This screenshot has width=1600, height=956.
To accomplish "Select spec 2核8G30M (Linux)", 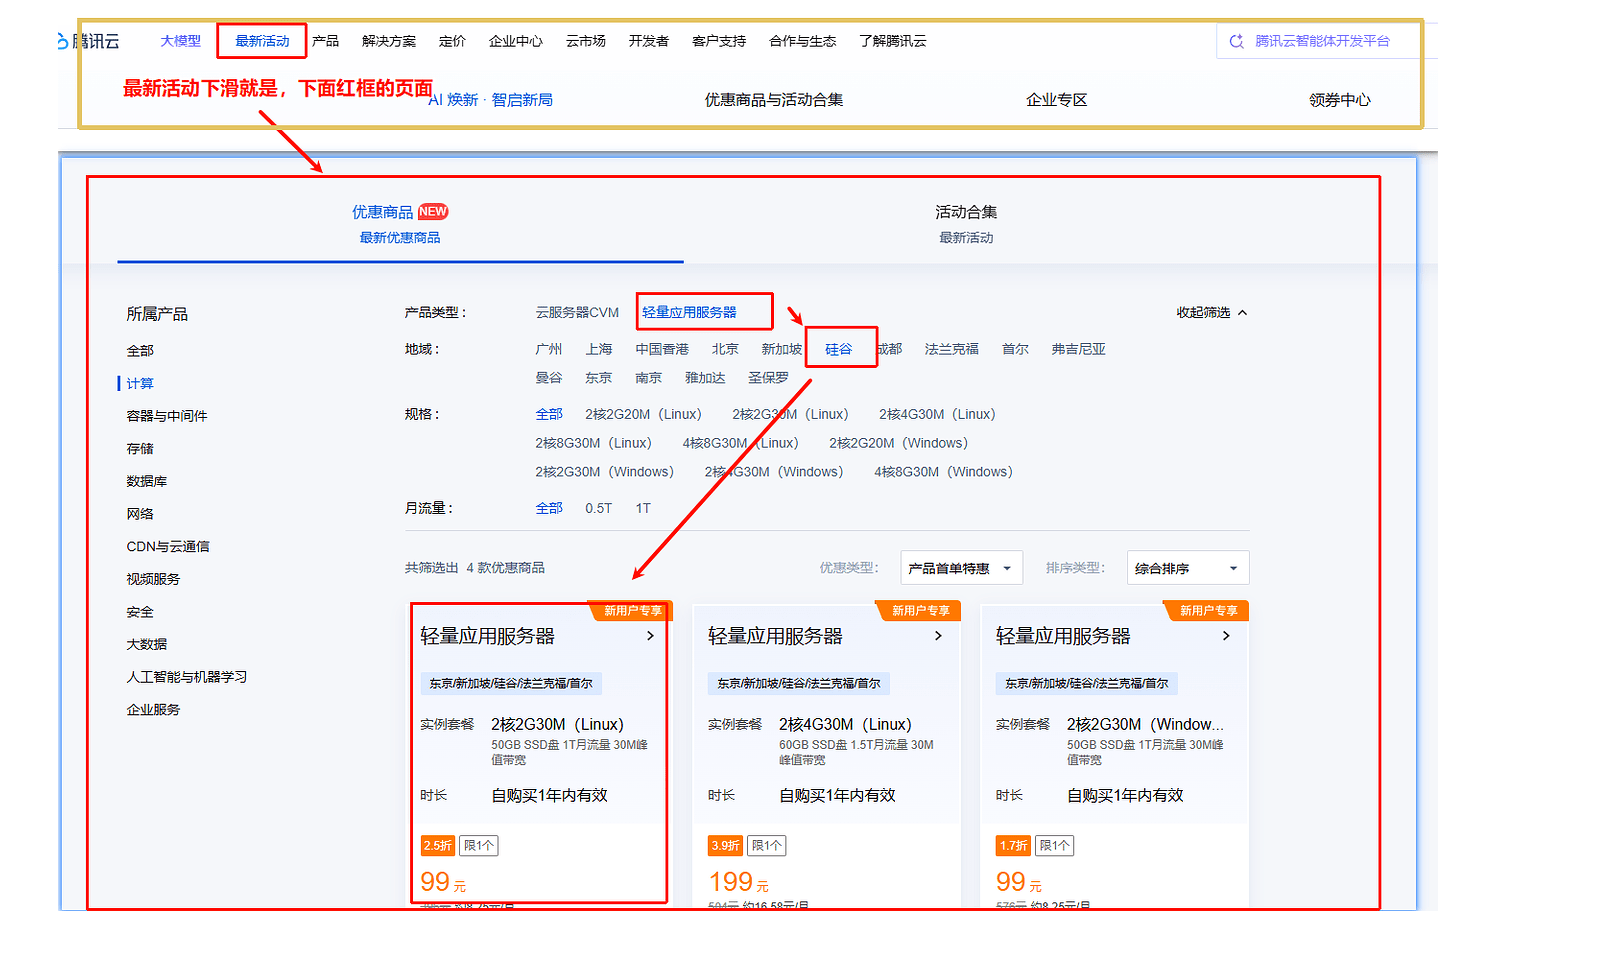I will (593, 444).
